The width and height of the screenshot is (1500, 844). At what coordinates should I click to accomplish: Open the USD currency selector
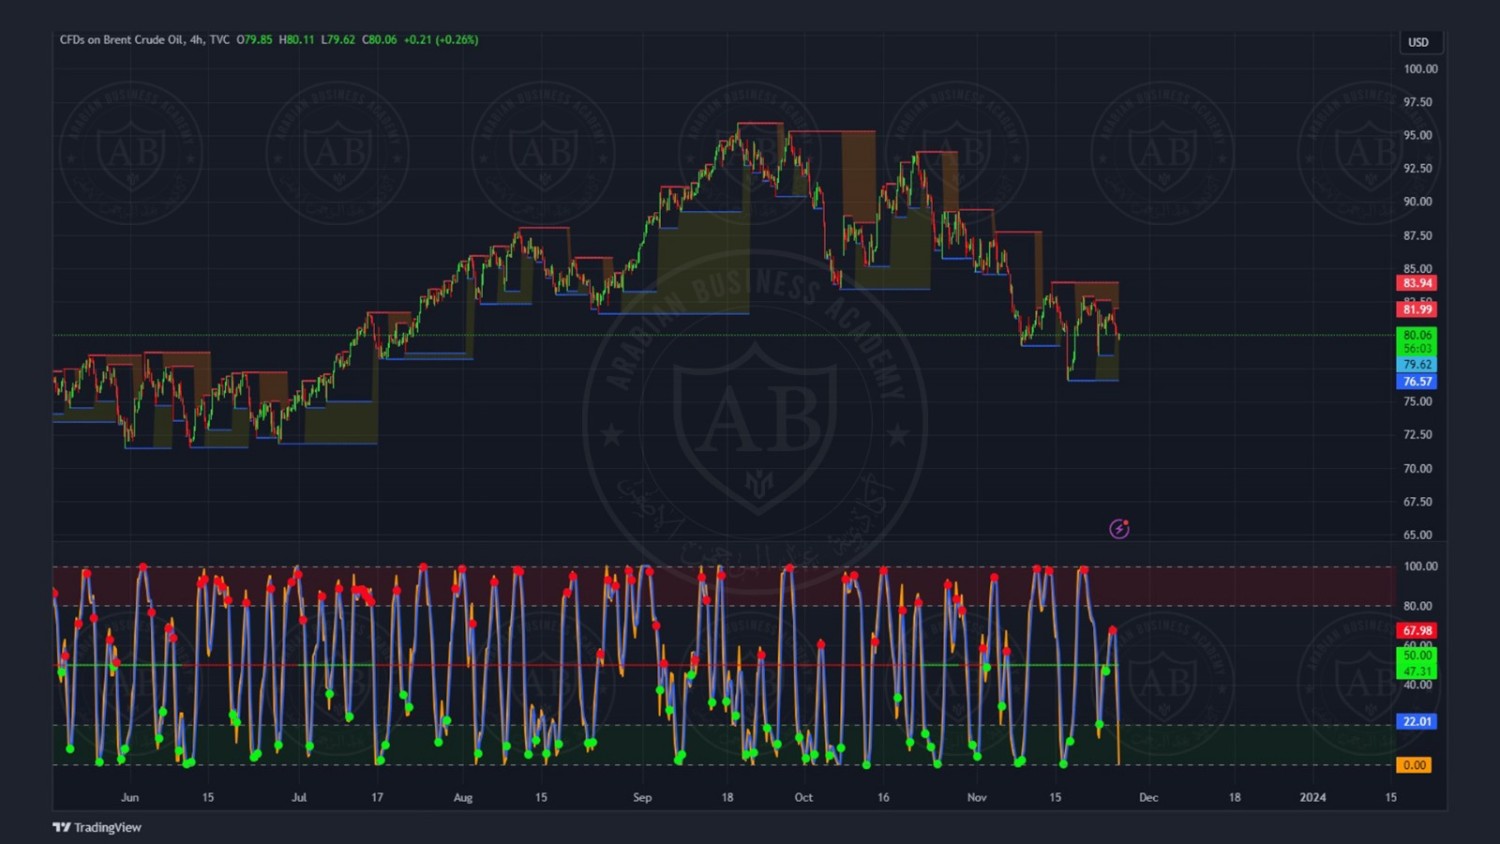pos(1418,42)
